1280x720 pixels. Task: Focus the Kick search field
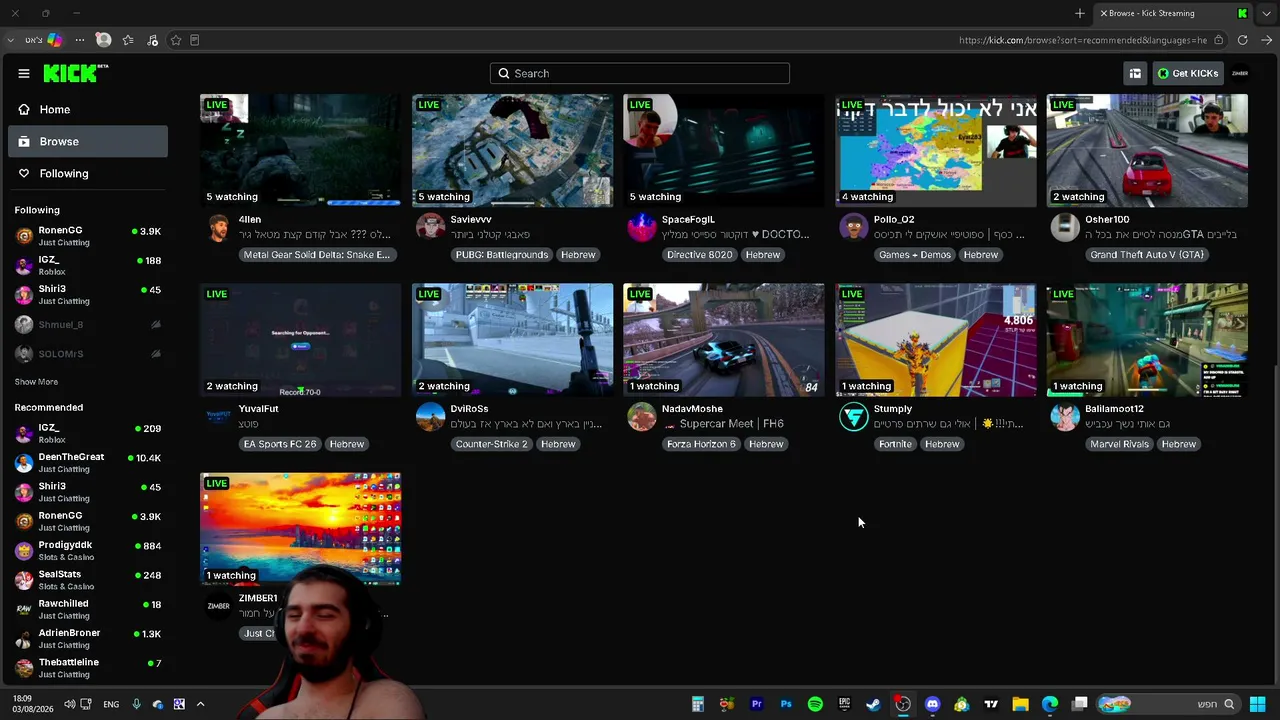click(640, 73)
